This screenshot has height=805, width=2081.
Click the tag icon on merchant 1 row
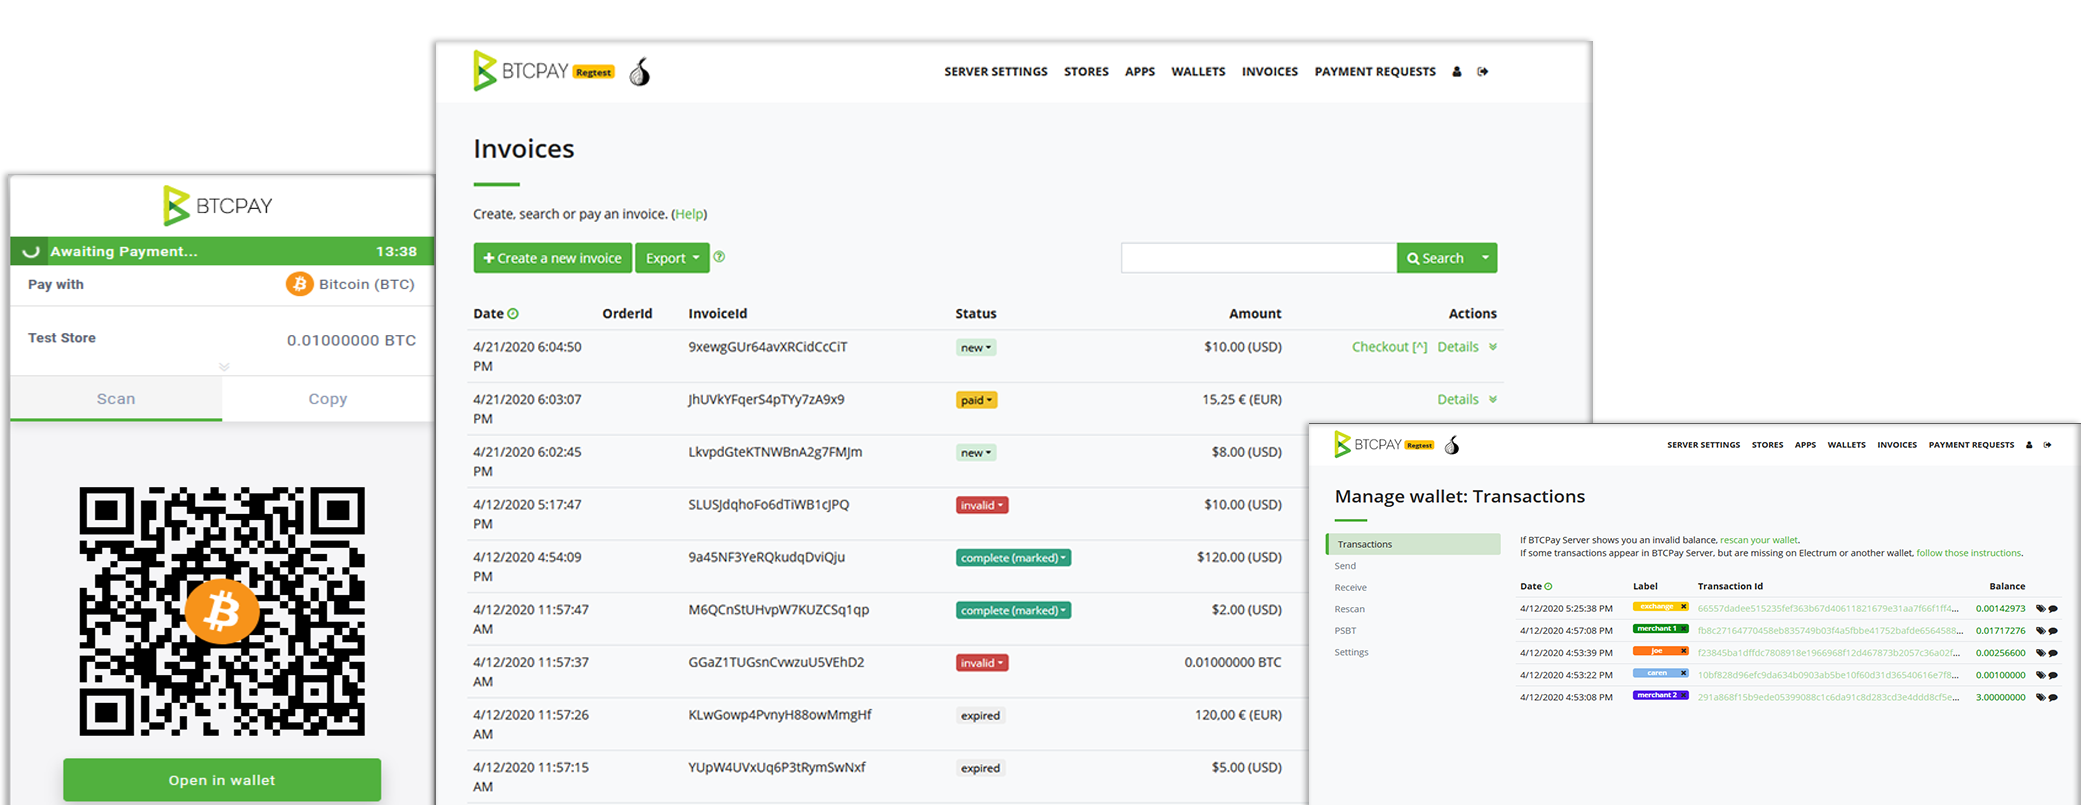pyautogui.click(x=2040, y=630)
